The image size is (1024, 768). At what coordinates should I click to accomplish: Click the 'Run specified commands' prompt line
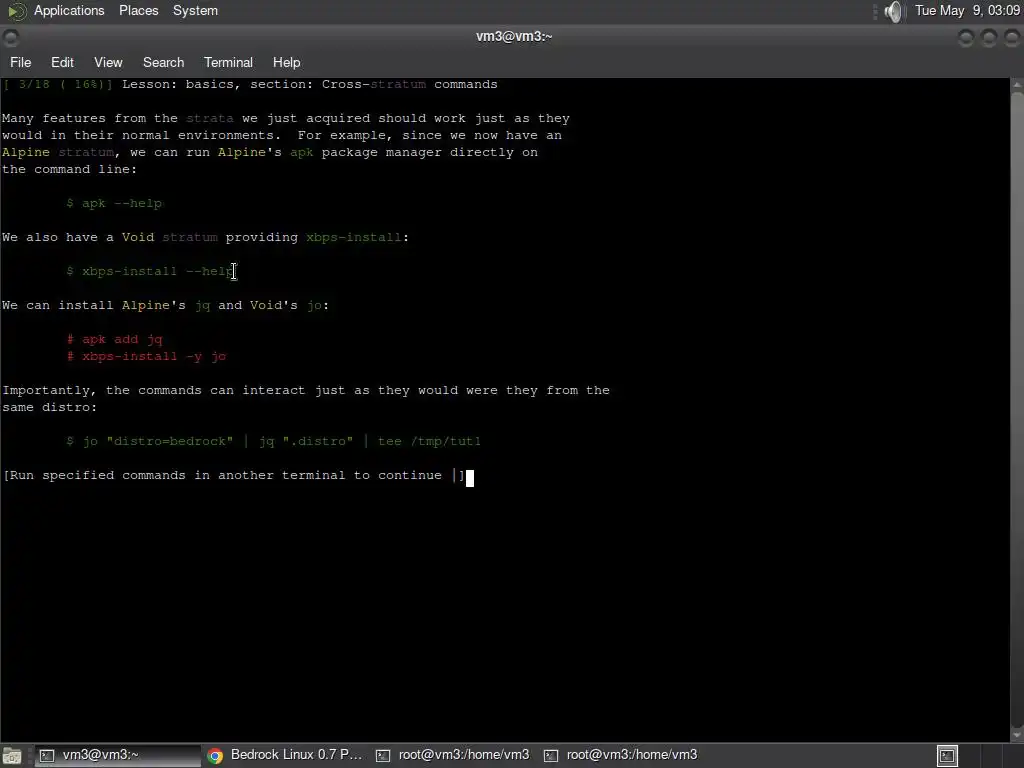[x=234, y=475]
